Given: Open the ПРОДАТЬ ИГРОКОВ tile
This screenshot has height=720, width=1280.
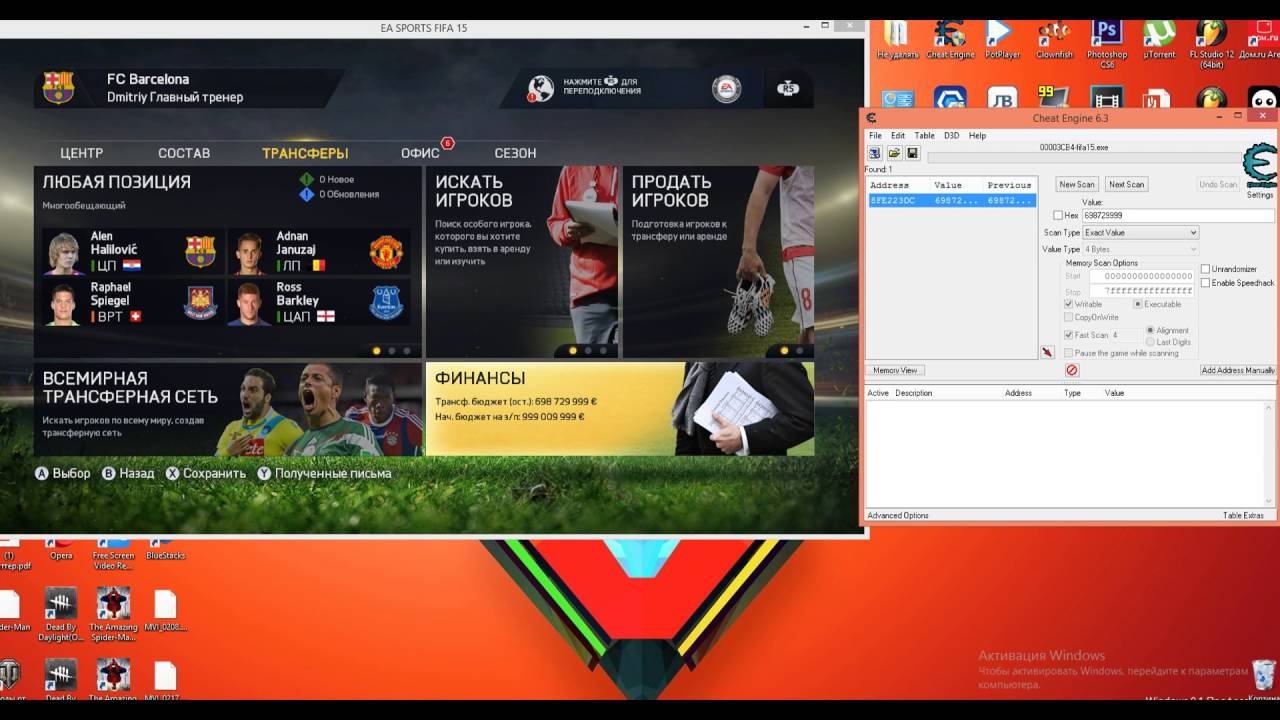Looking at the screenshot, I should click(718, 262).
